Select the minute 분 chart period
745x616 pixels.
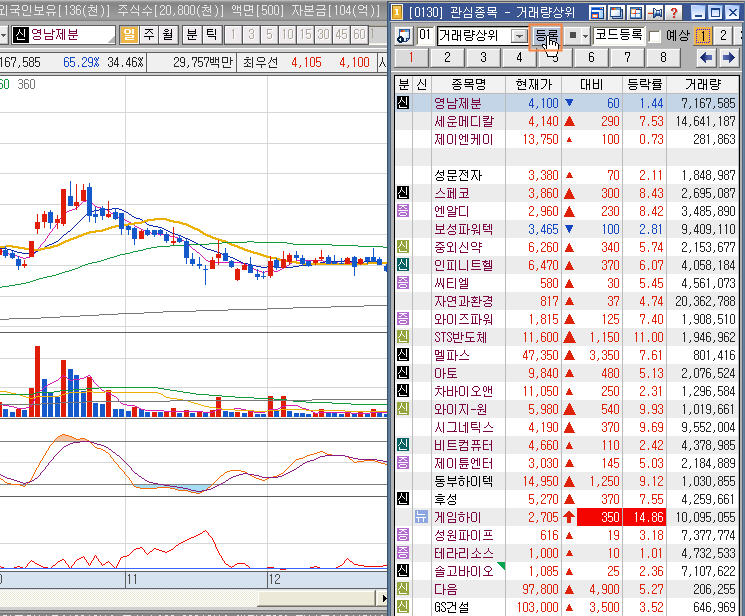[191, 35]
